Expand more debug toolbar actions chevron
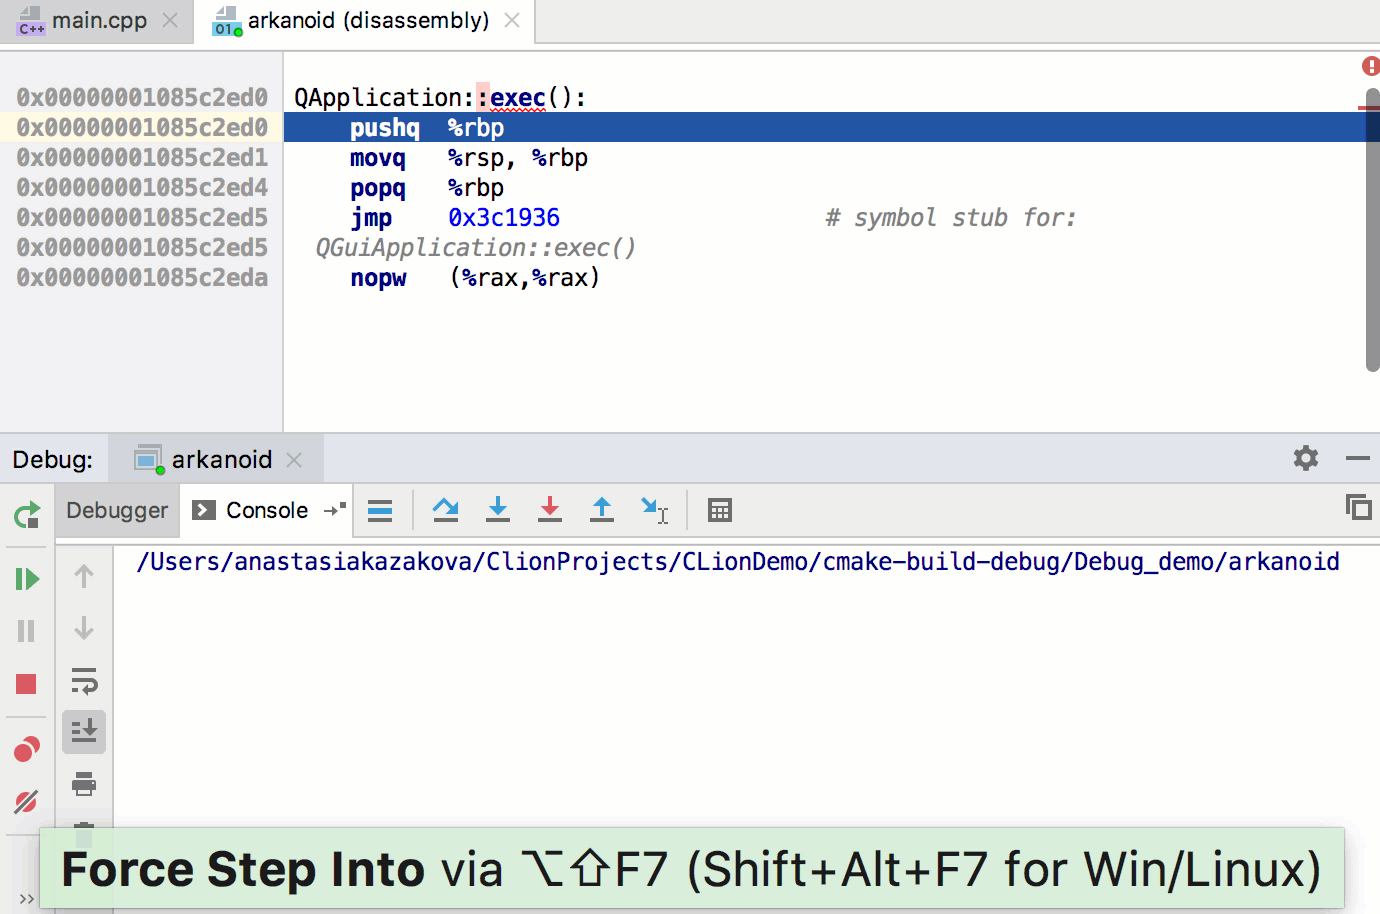 coord(27,898)
